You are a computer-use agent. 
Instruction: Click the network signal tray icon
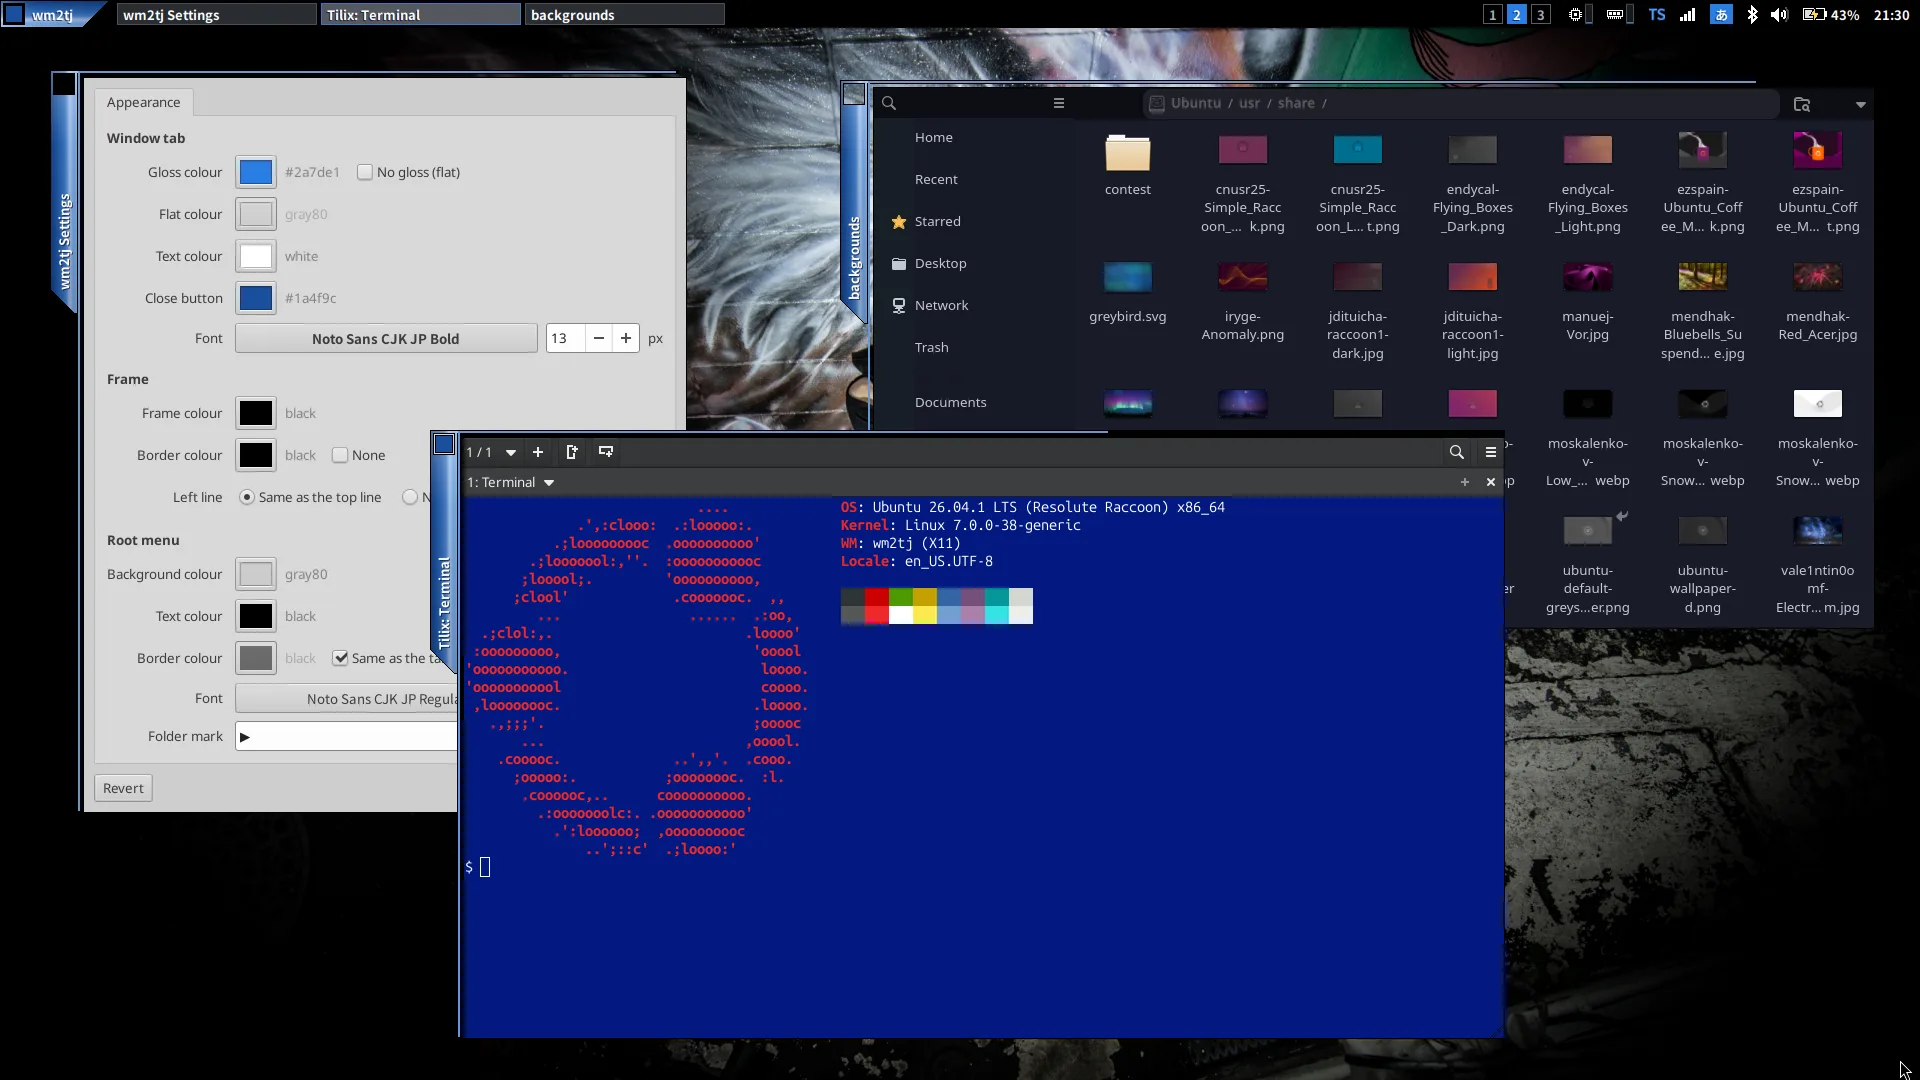tap(1688, 15)
